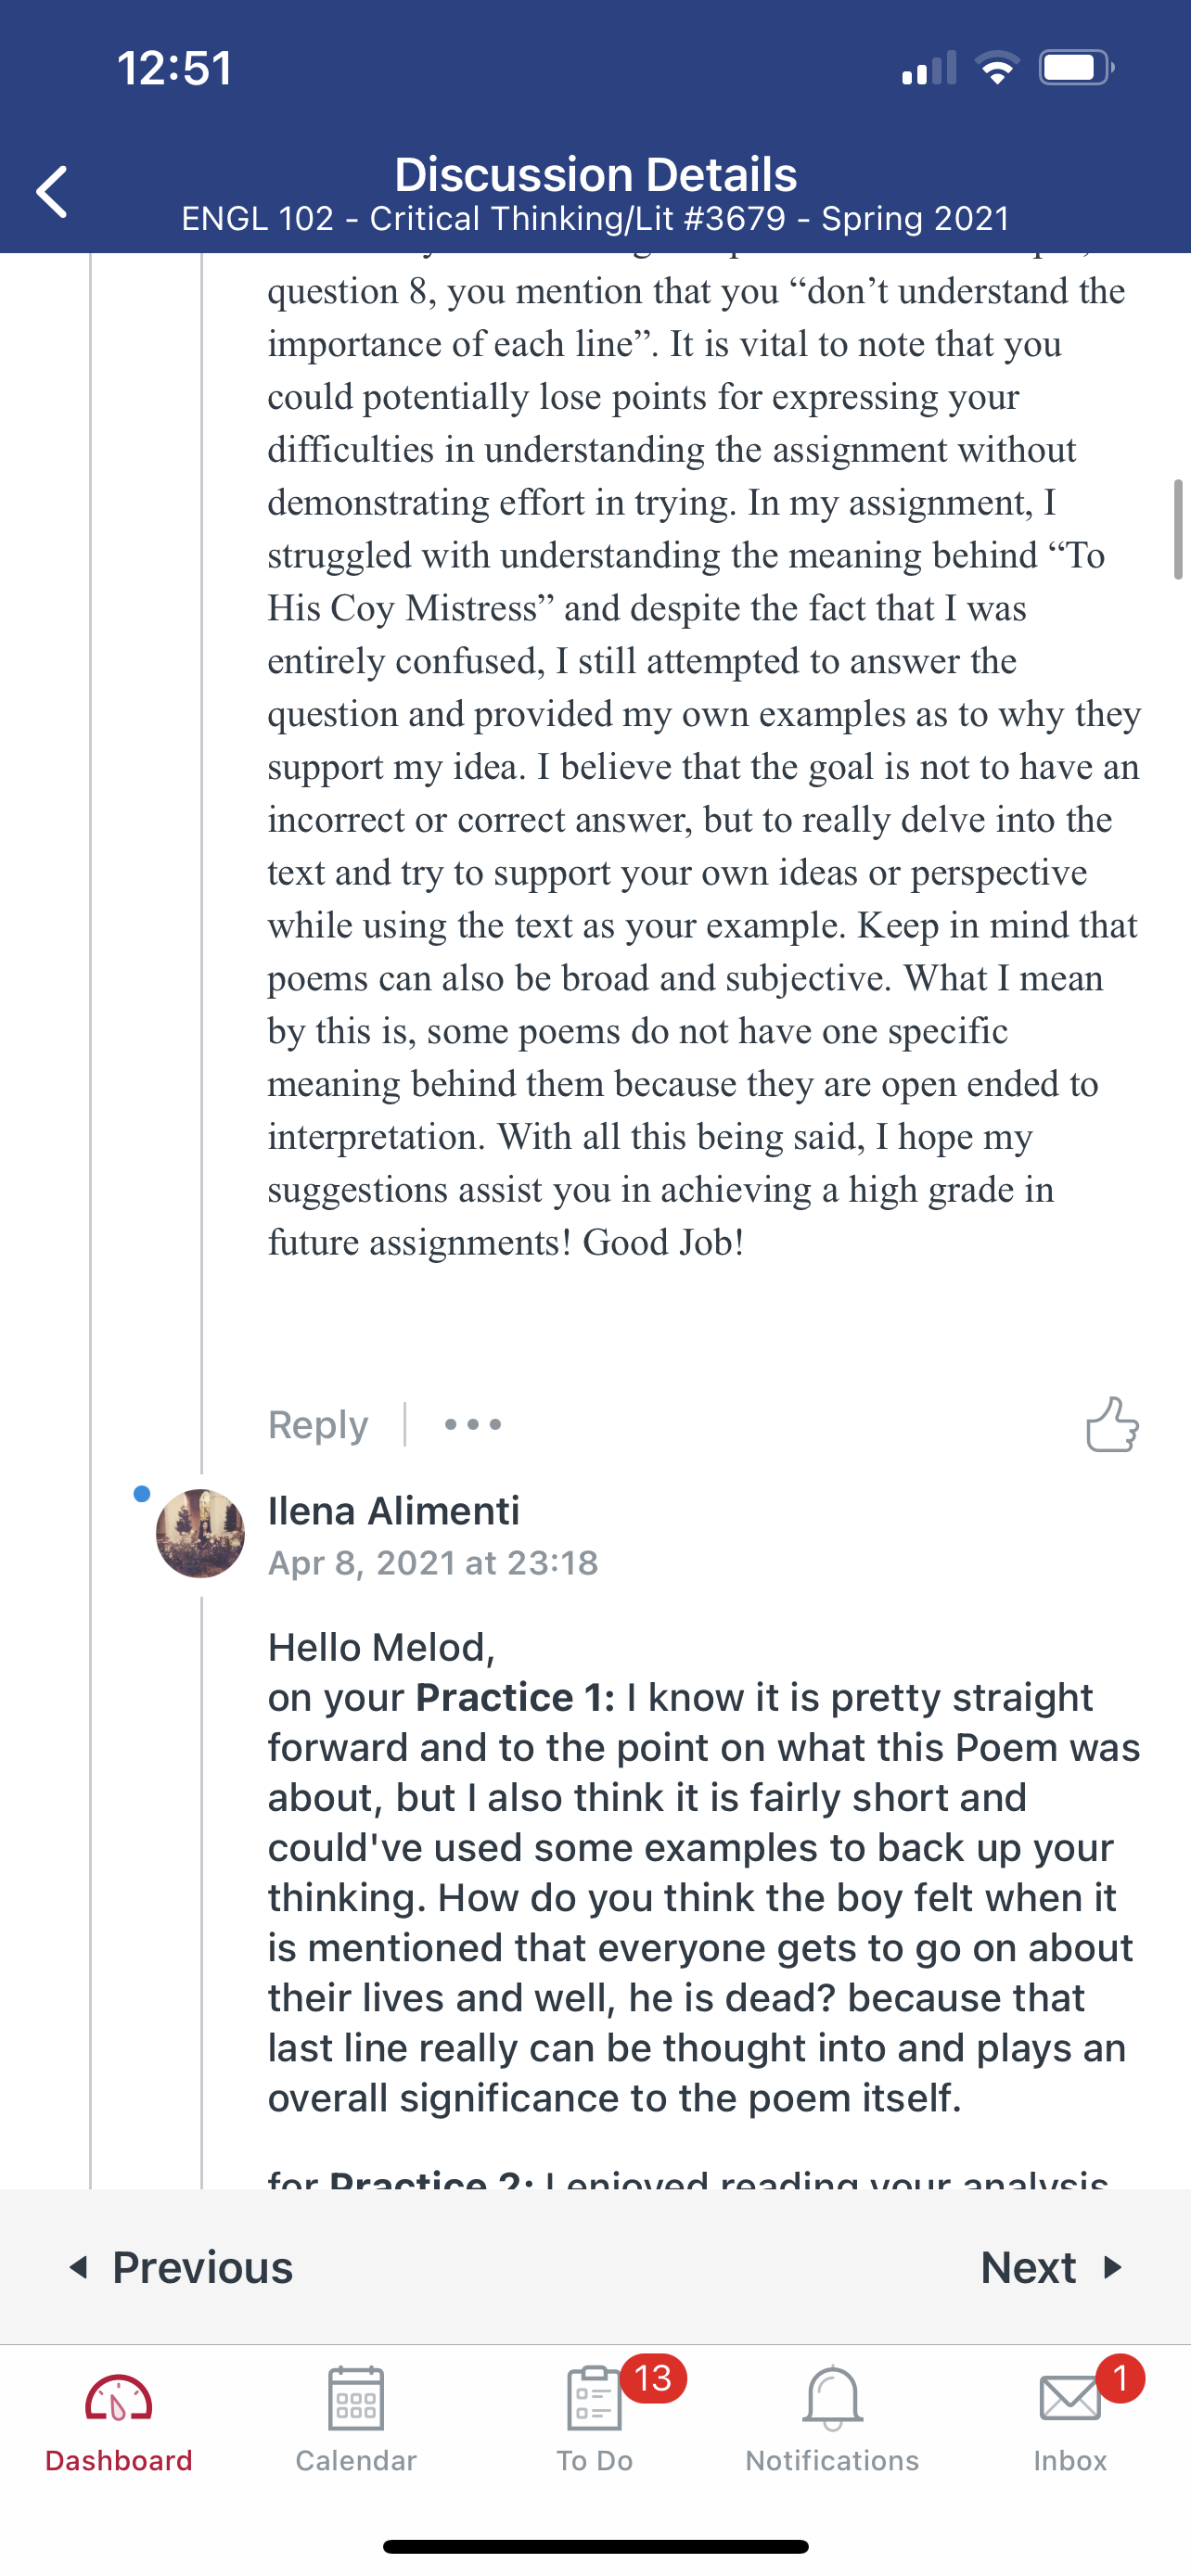The image size is (1191, 2576).
Task: View the Notifications bell tab
Action: tap(832, 2418)
